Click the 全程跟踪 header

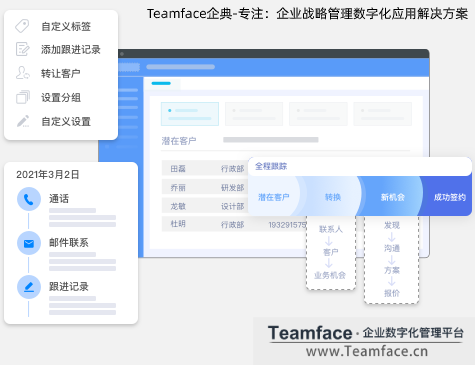click(x=271, y=166)
